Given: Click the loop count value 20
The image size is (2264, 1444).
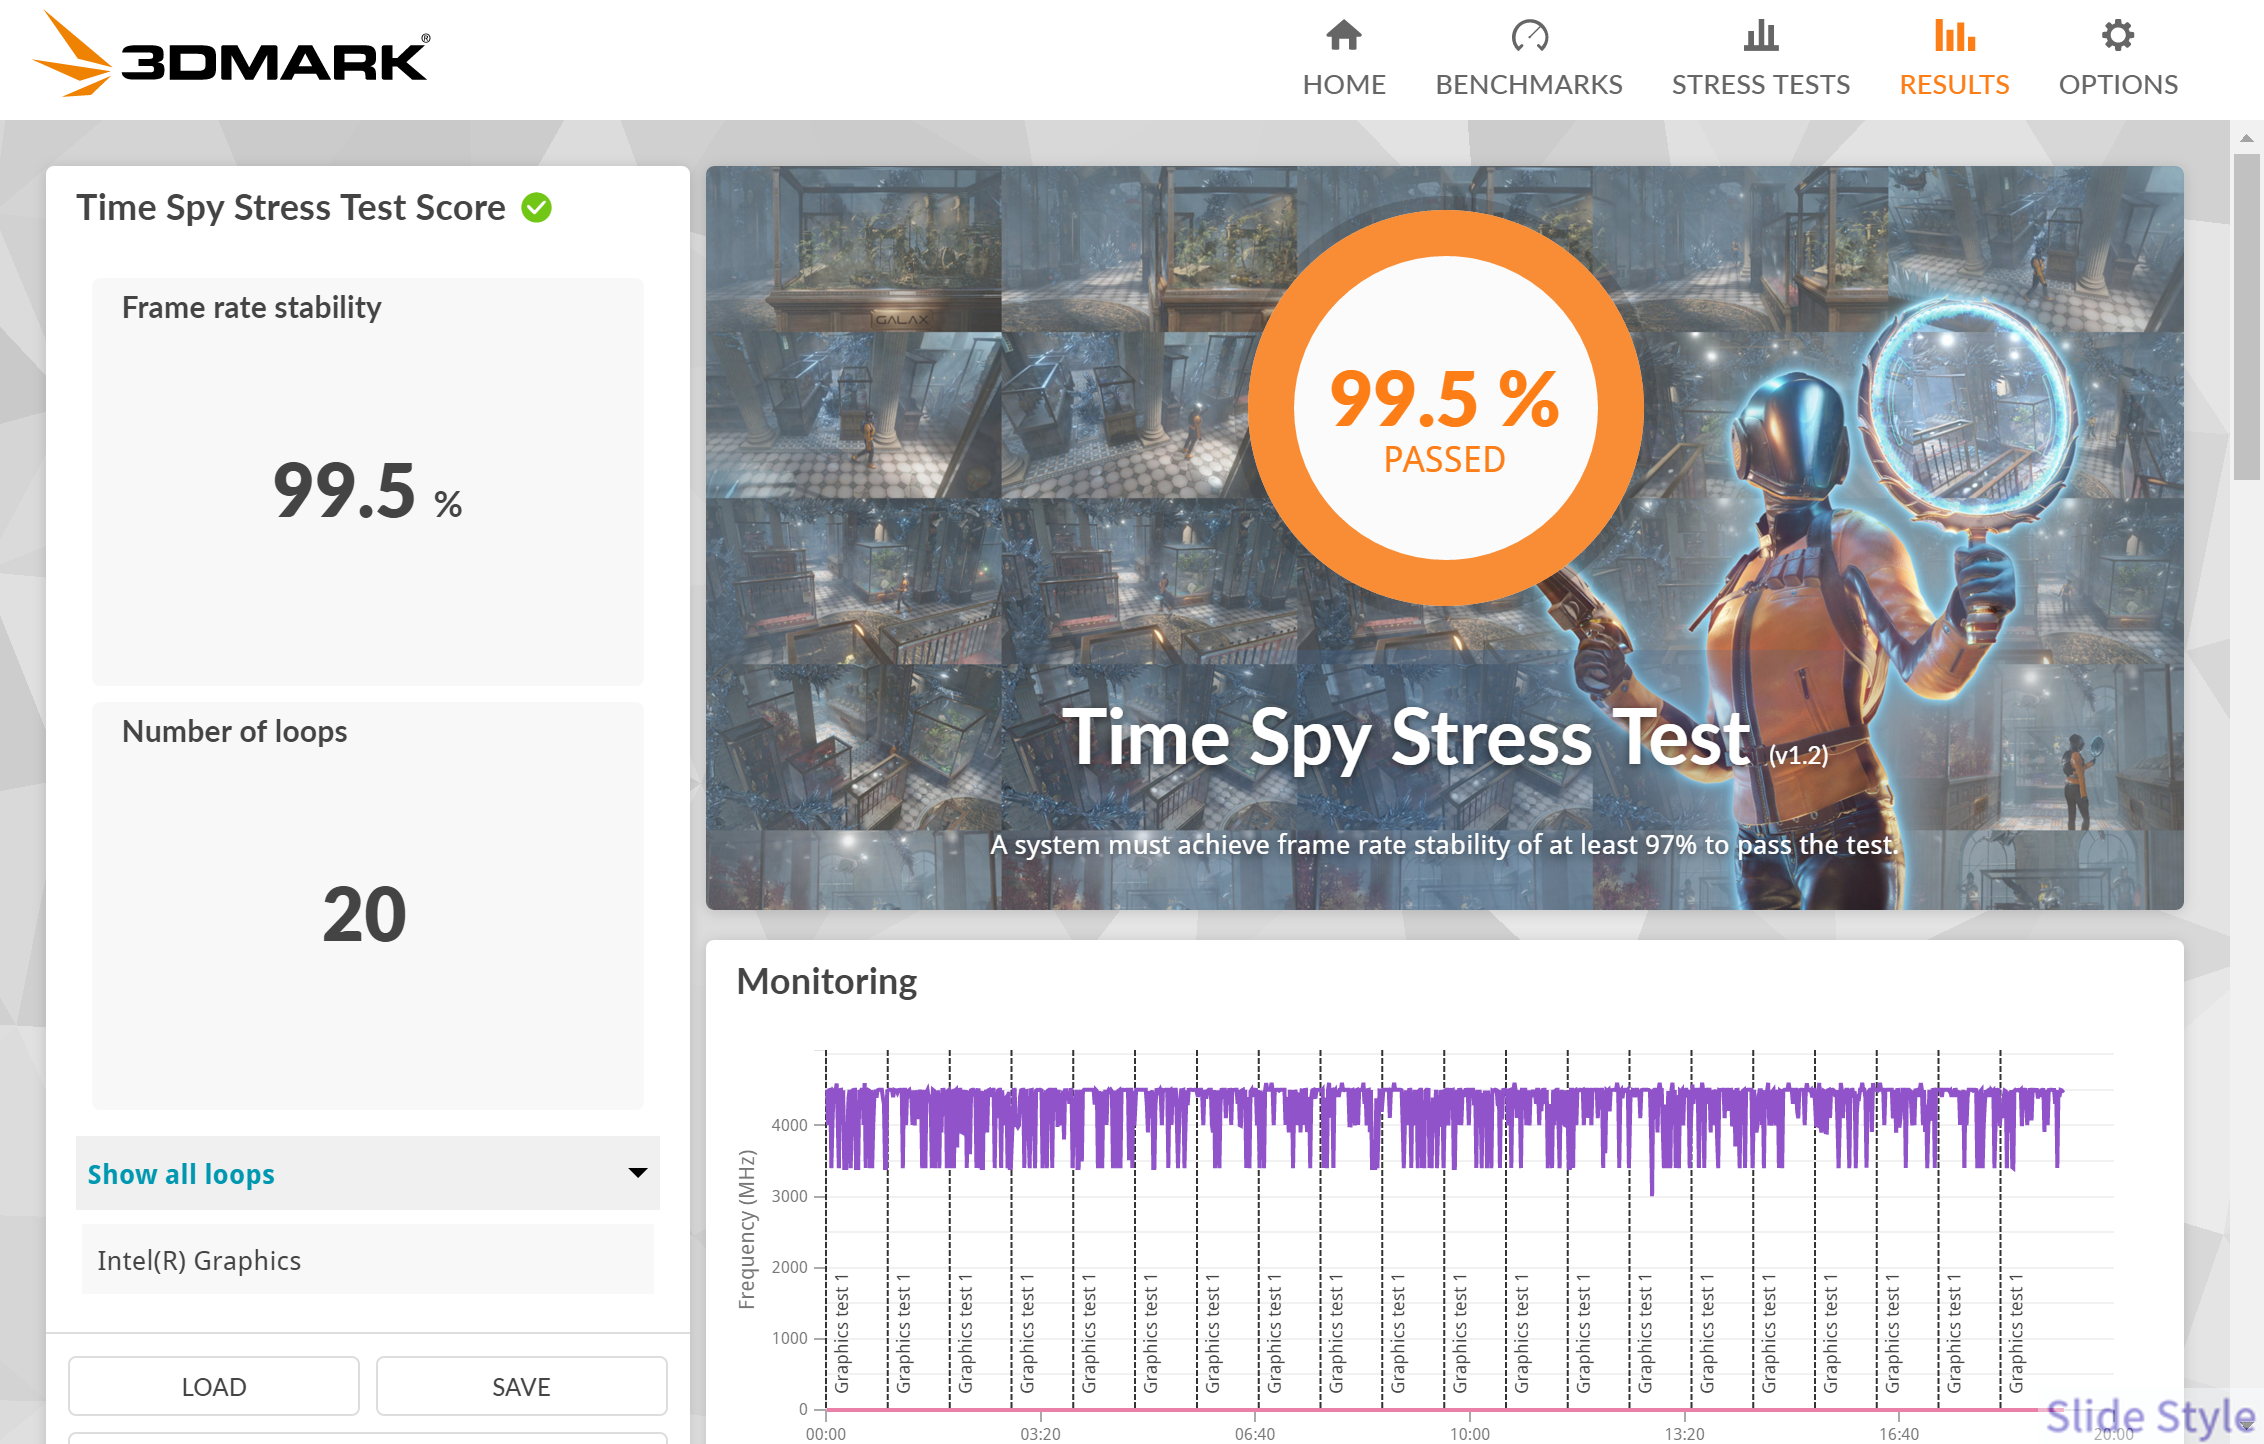Looking at the screenshot, I should (364, 914).
